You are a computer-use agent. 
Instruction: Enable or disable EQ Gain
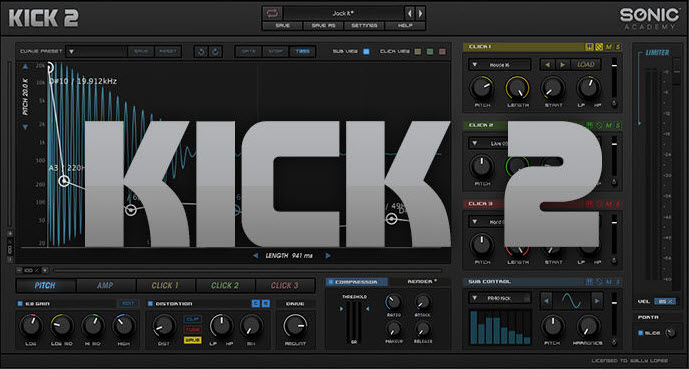[20, 304]
